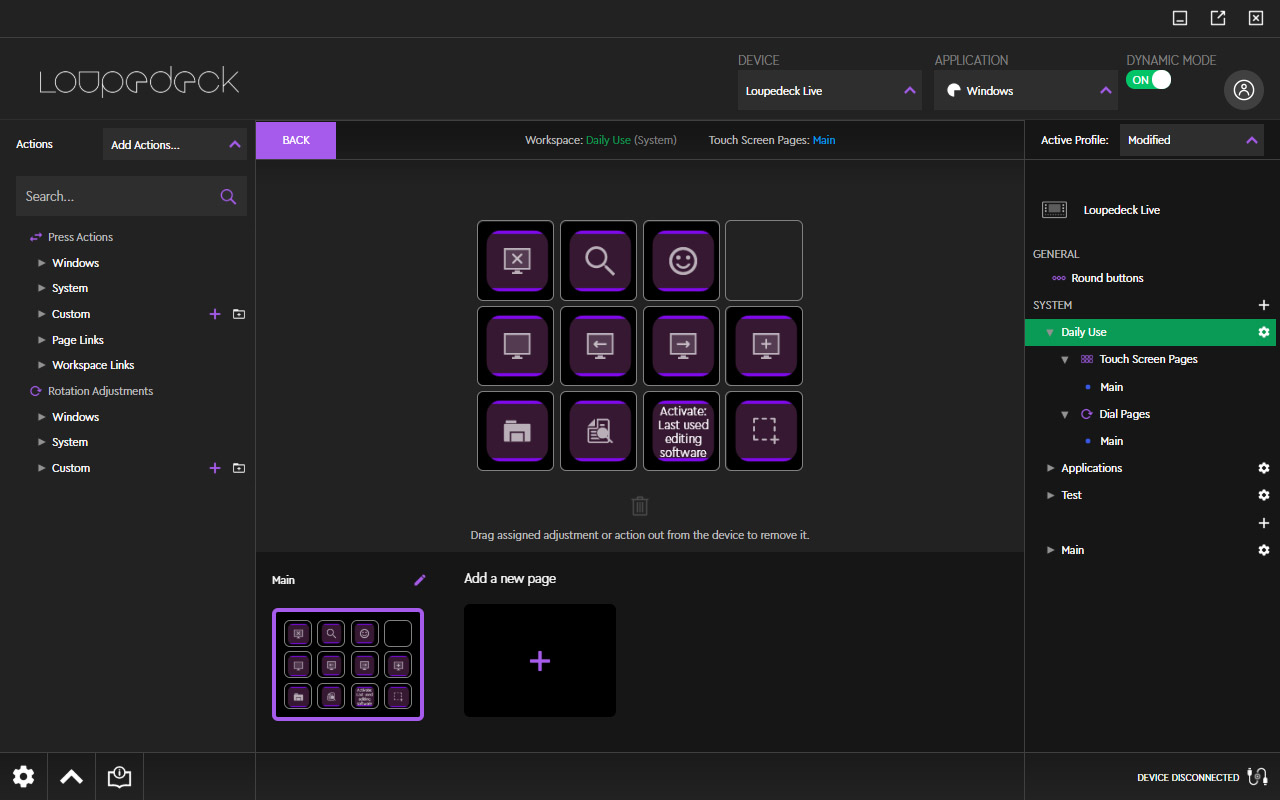This screenshot has height=800, width=1280.
Task: Click the Search actions input field
Action: [x=131, y=196]
